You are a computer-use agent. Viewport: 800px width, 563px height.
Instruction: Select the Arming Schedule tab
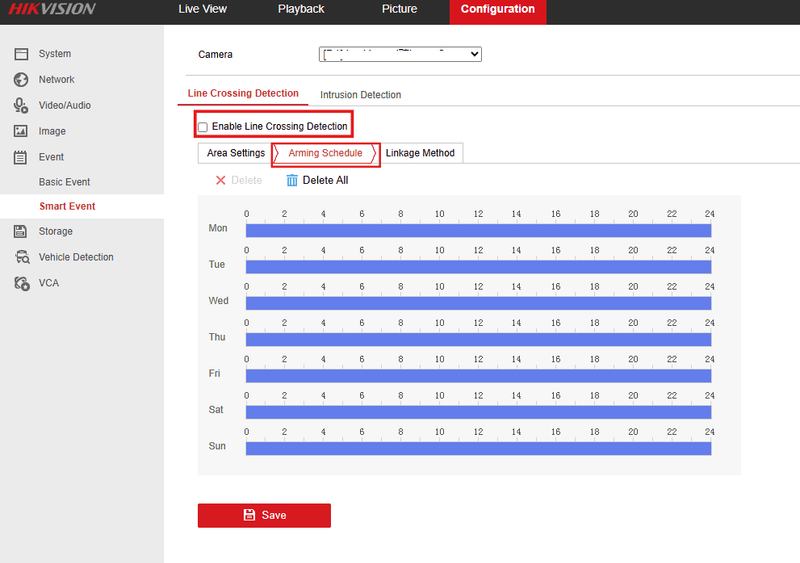click(326, 153)
